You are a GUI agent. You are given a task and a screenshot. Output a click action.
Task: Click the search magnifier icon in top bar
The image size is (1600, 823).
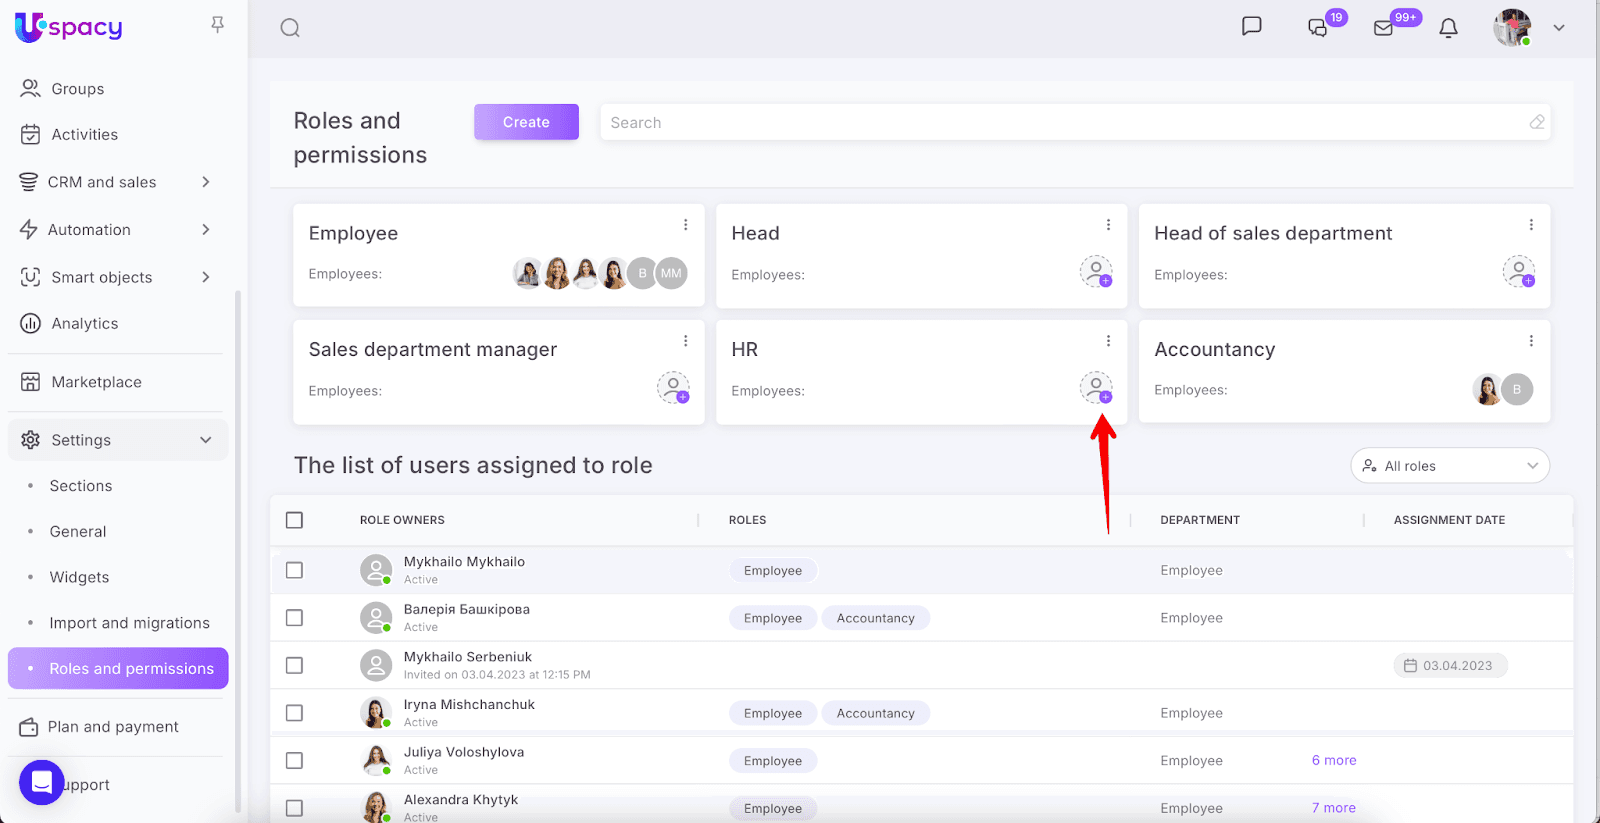pos(290,28)
